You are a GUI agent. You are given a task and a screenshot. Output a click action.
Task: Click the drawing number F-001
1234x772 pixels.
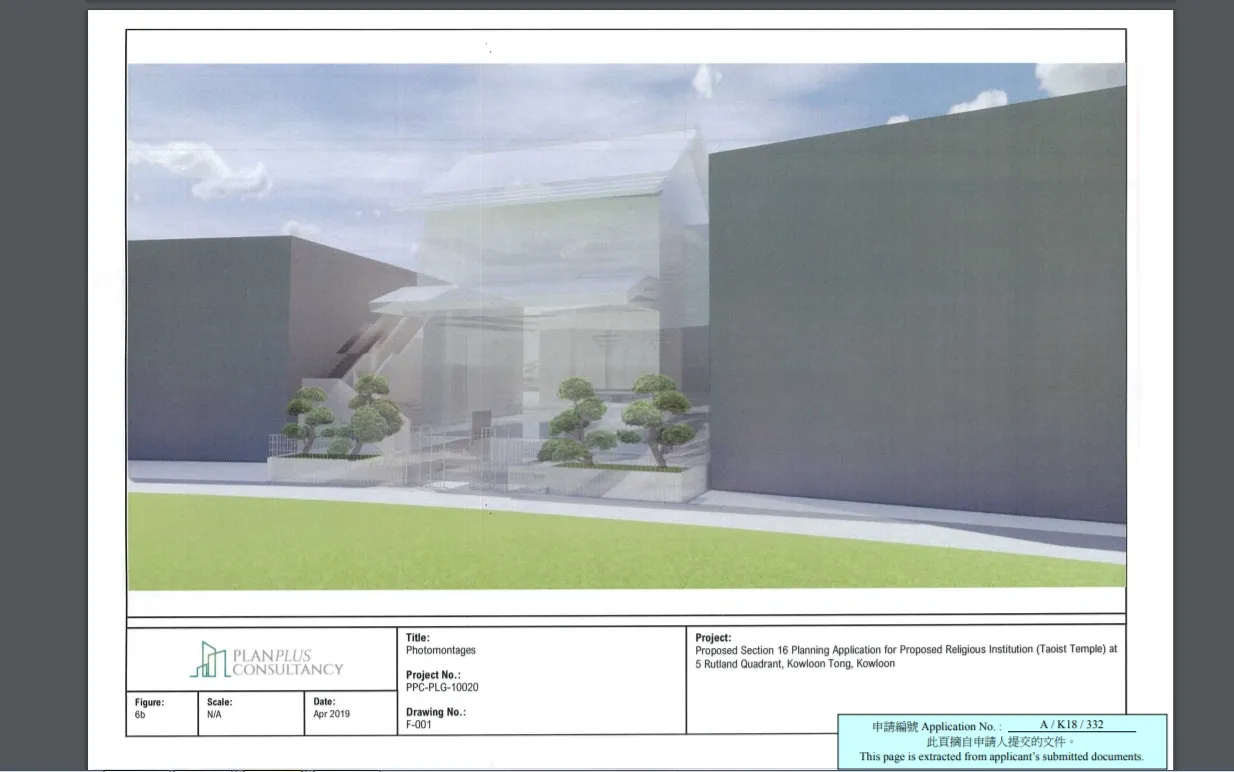pyautogui.click(x=419, y=725)
